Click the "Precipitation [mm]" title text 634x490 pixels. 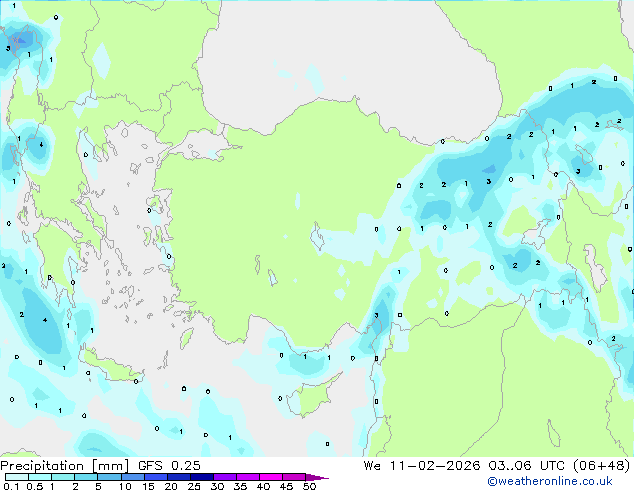65,466
